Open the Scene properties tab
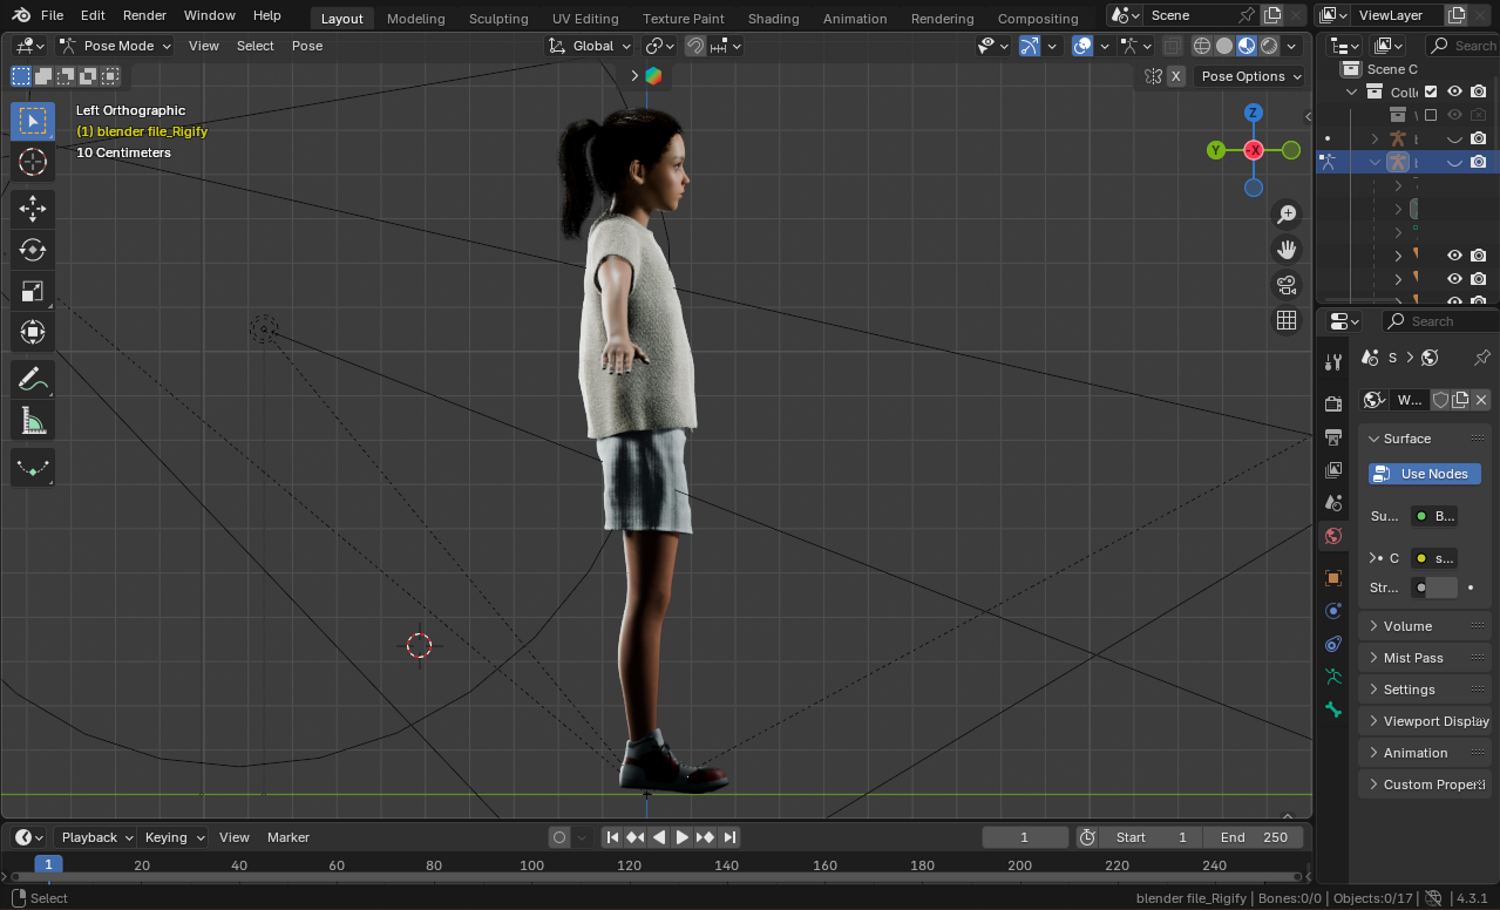The height and width of the screenshot is (910, 1500). (1333, 503)
